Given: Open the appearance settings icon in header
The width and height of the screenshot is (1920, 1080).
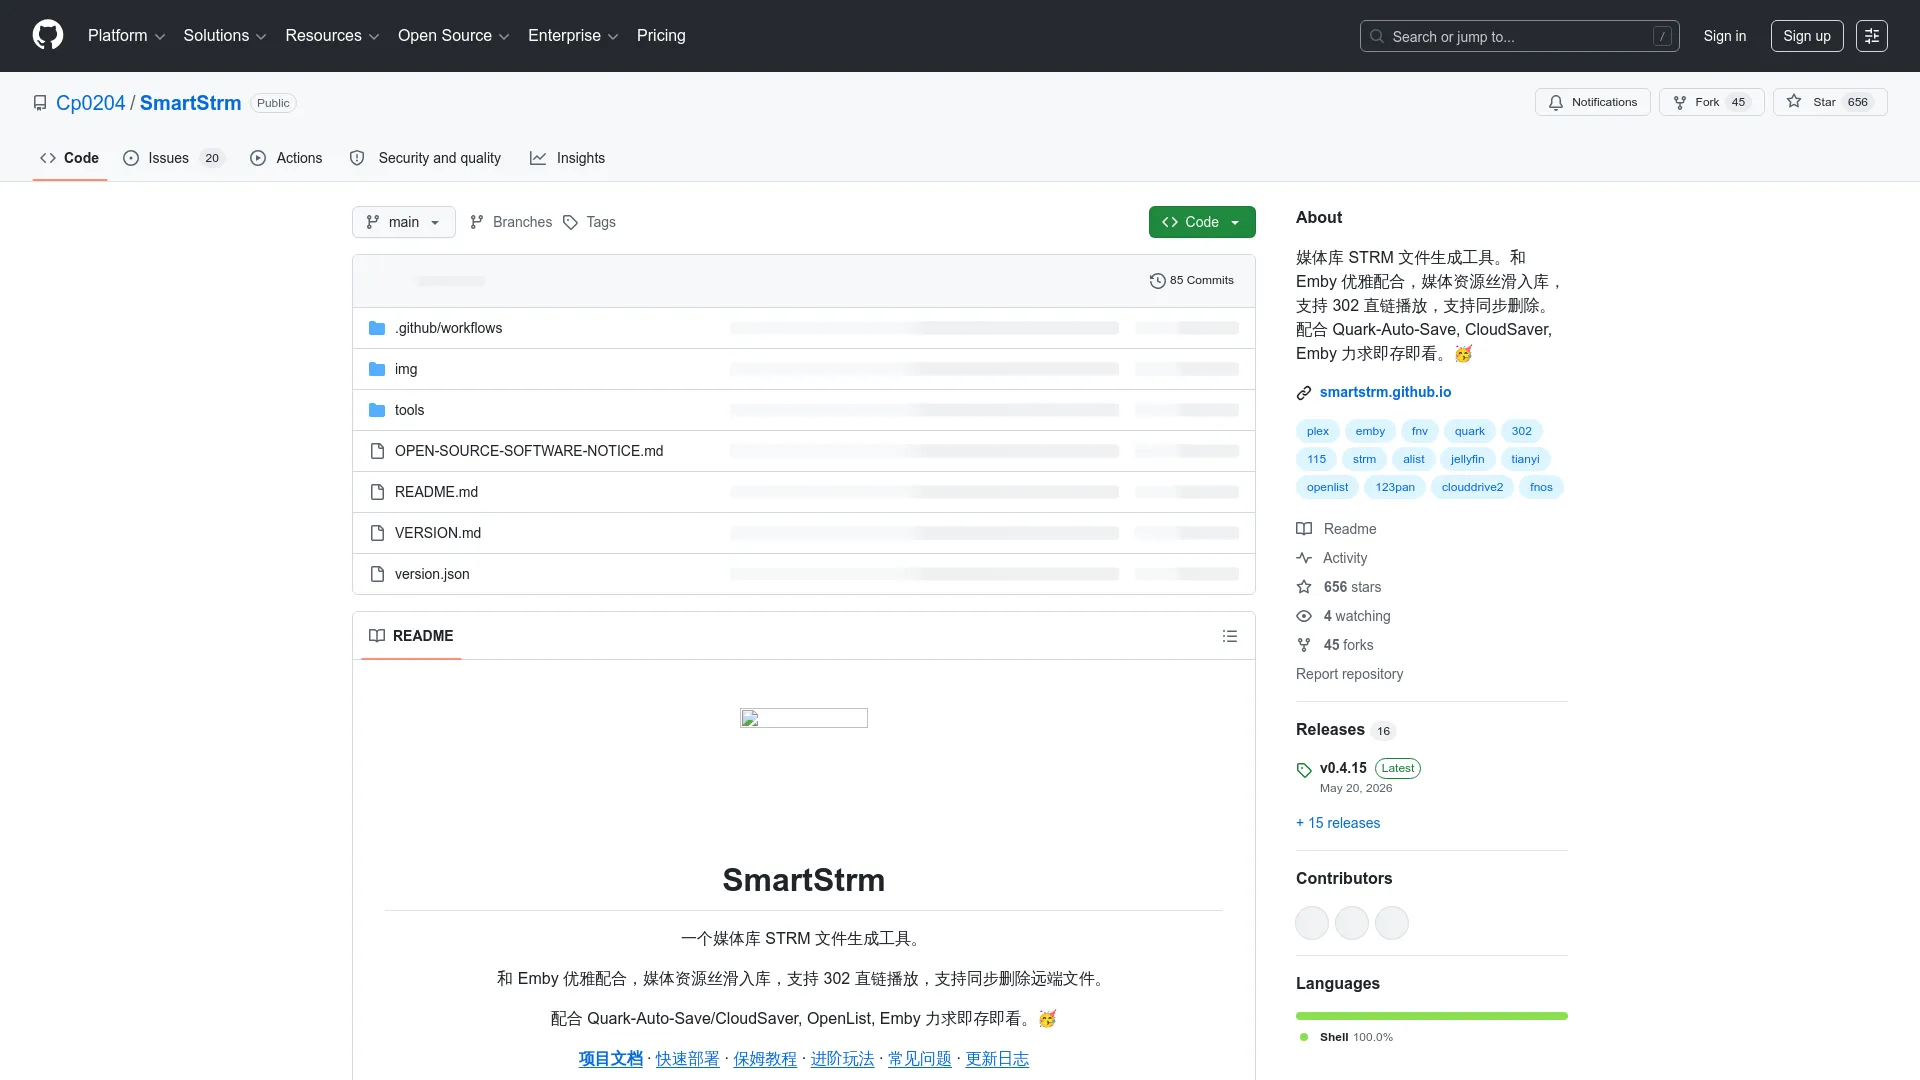Looking at the screenshot, I should coord(1871,36).
